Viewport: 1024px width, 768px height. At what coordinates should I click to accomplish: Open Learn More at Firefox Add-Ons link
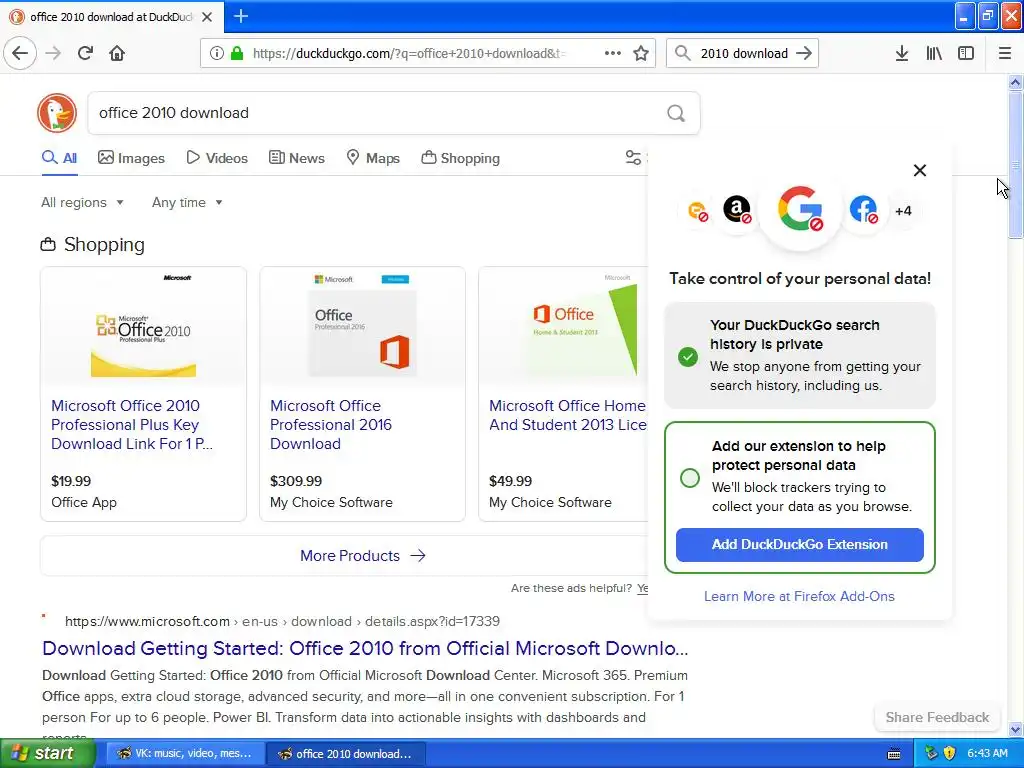[799, 596]
